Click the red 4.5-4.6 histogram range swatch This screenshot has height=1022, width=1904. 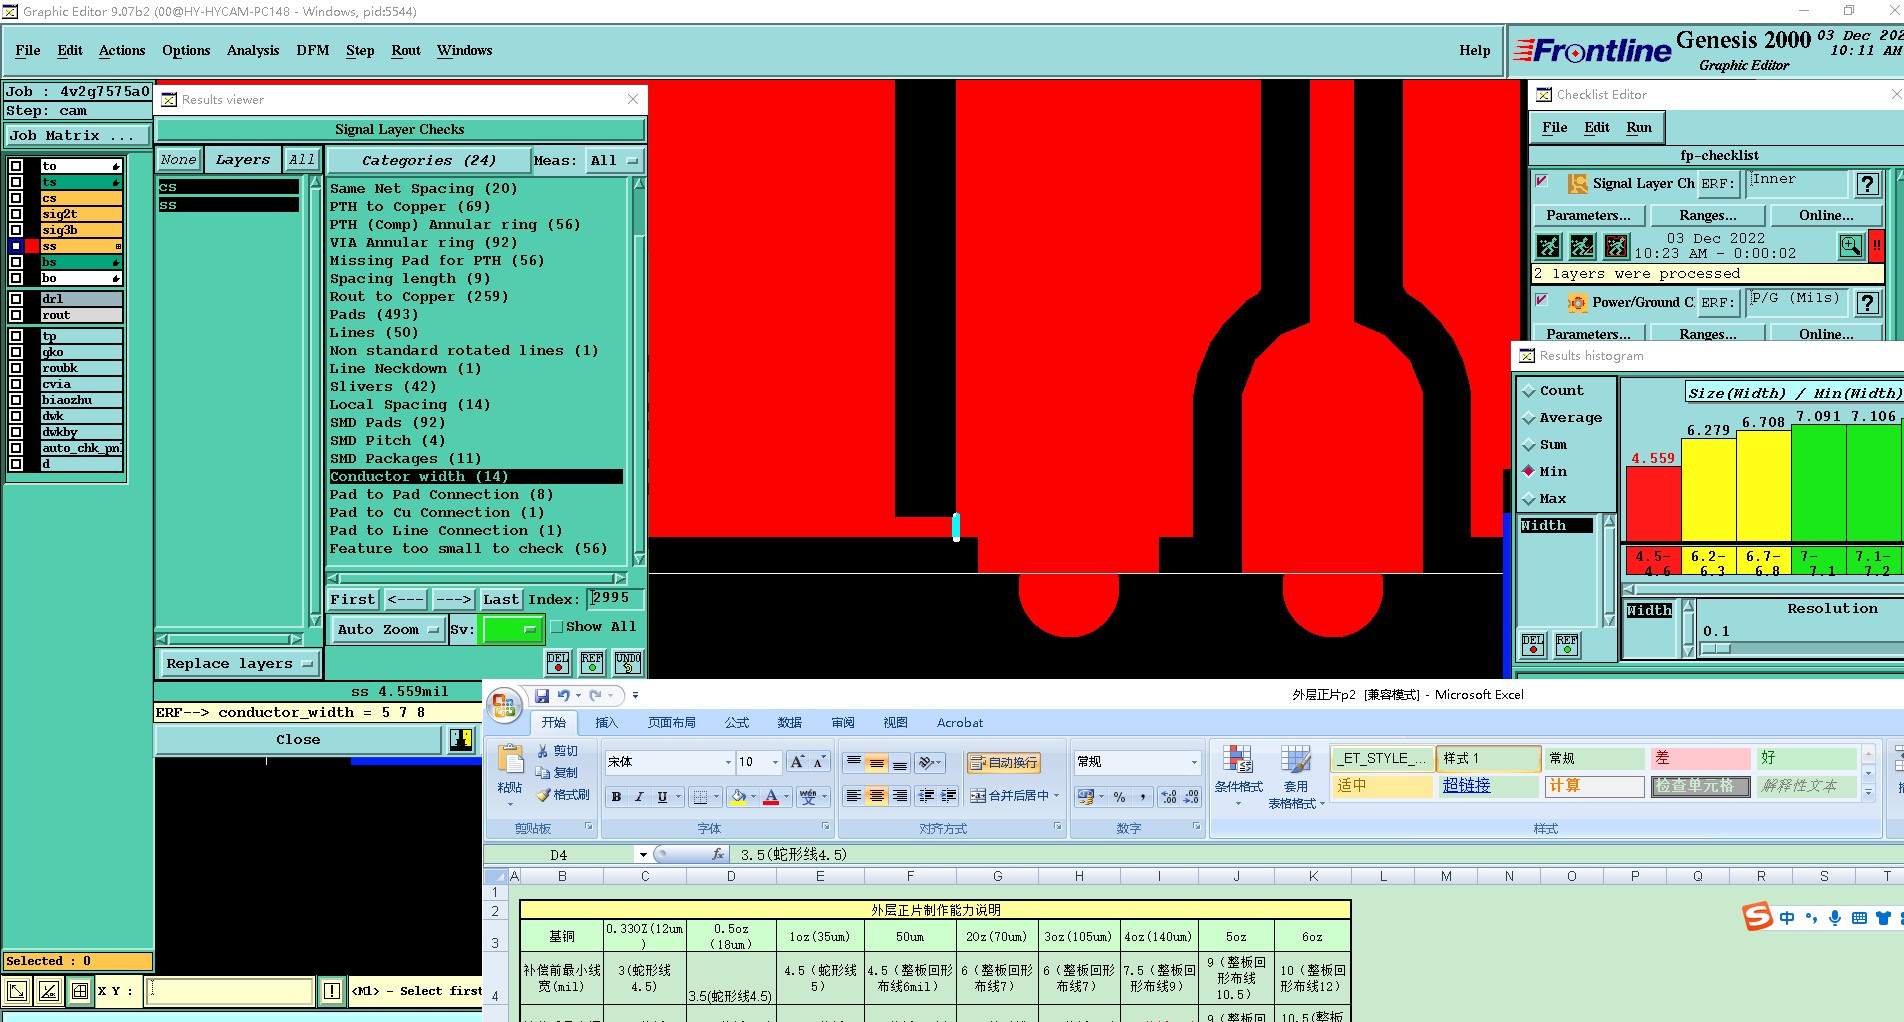click(x=1652, y=561)
